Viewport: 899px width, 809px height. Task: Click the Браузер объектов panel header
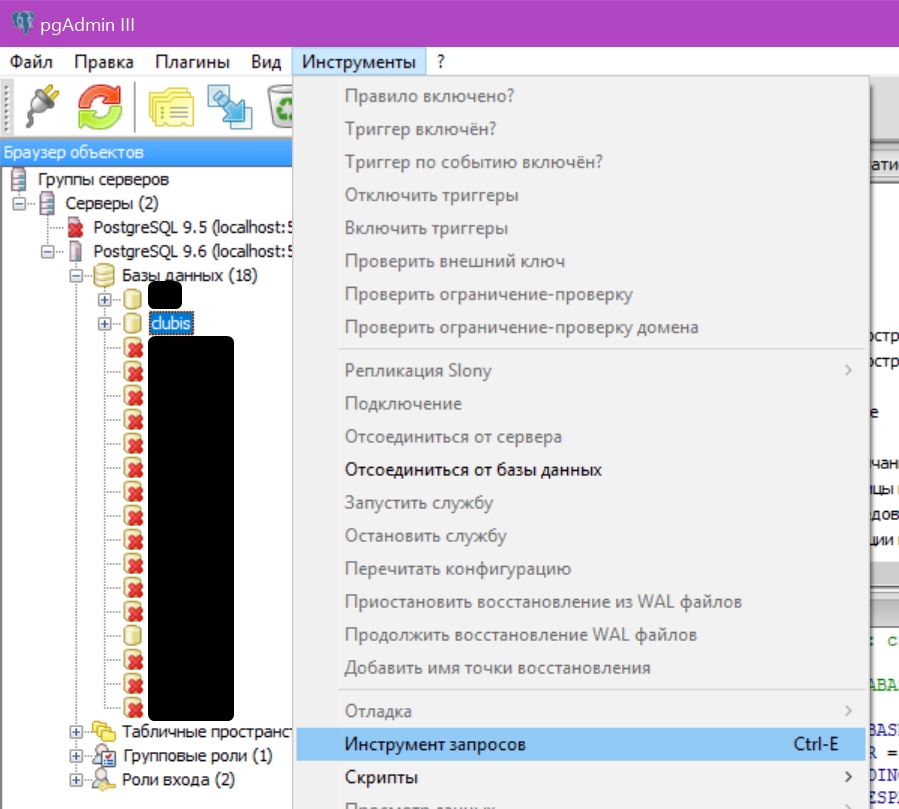coord(146,153)
